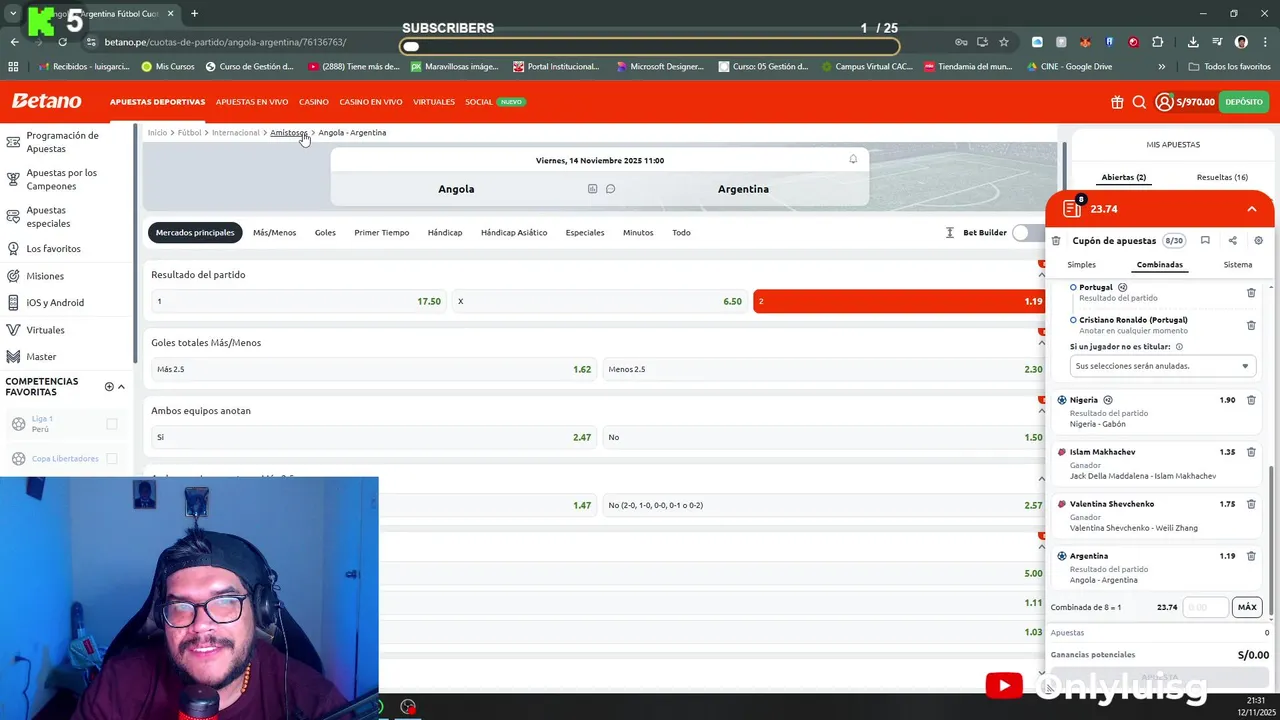Viewport: 1280px width, 720px height.
Task: Open the search magnifier in Betano header
Action: tap(1139, 102)
